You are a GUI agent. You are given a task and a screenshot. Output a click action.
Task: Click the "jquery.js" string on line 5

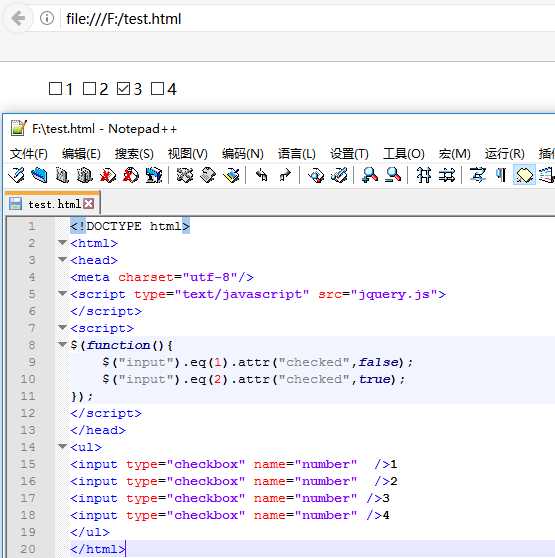click(x=394, y=294)
